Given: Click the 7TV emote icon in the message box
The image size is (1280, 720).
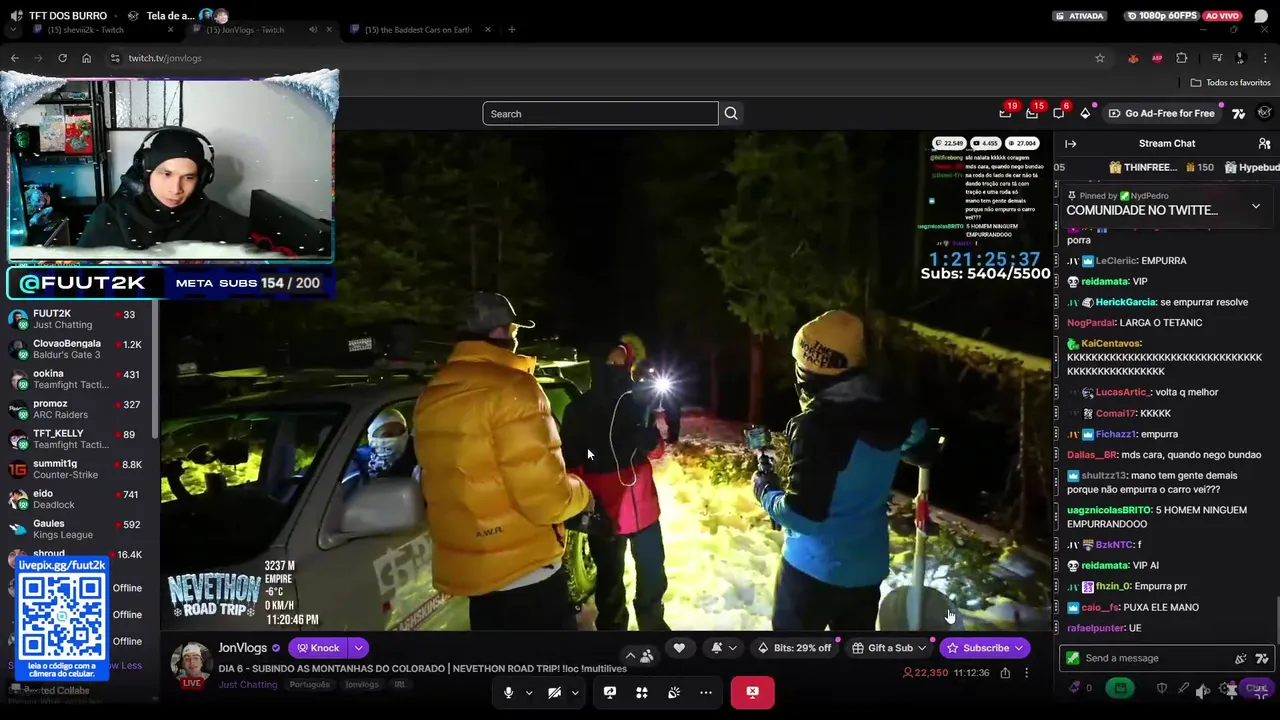Looking at the screenshot, I should pyautogui.click(x=1262, y=658).
